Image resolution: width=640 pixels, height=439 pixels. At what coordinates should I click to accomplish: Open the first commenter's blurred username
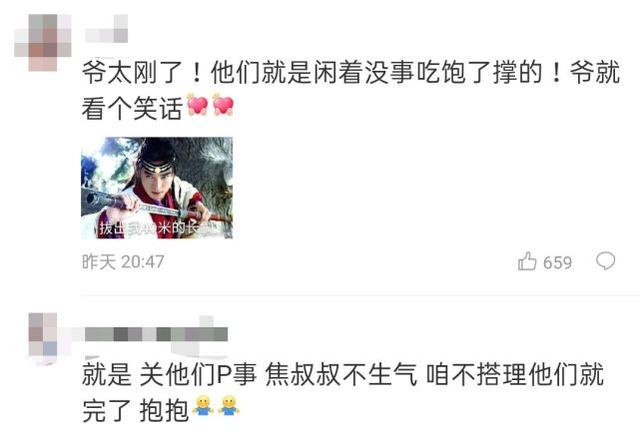(107, 29)
